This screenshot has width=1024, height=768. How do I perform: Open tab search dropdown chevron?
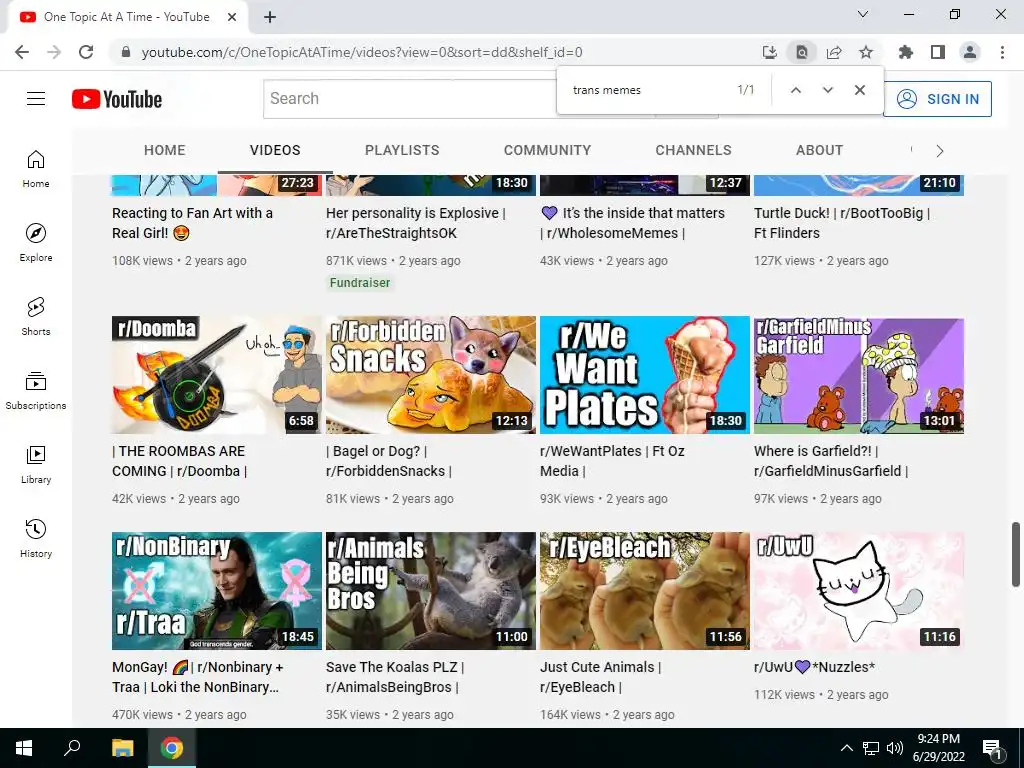click(x=863, y=14)
